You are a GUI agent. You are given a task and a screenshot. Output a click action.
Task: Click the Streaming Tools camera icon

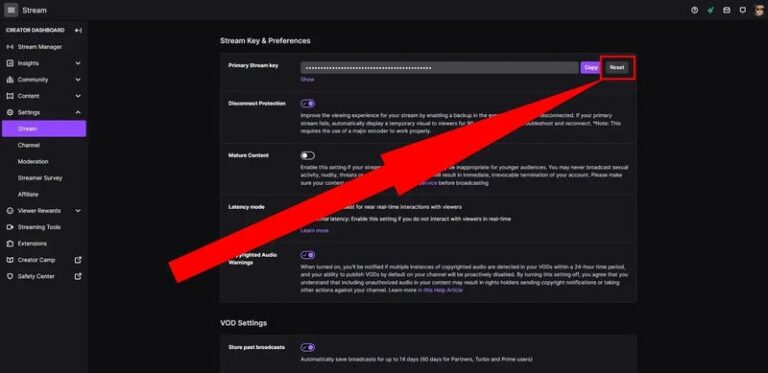10,227
